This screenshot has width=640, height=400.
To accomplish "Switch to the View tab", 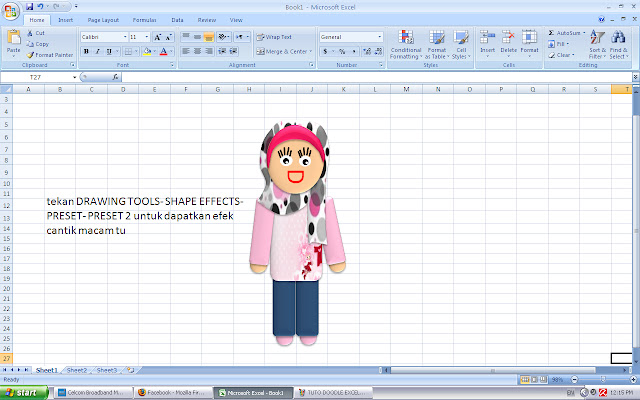I will click(236, 20).
